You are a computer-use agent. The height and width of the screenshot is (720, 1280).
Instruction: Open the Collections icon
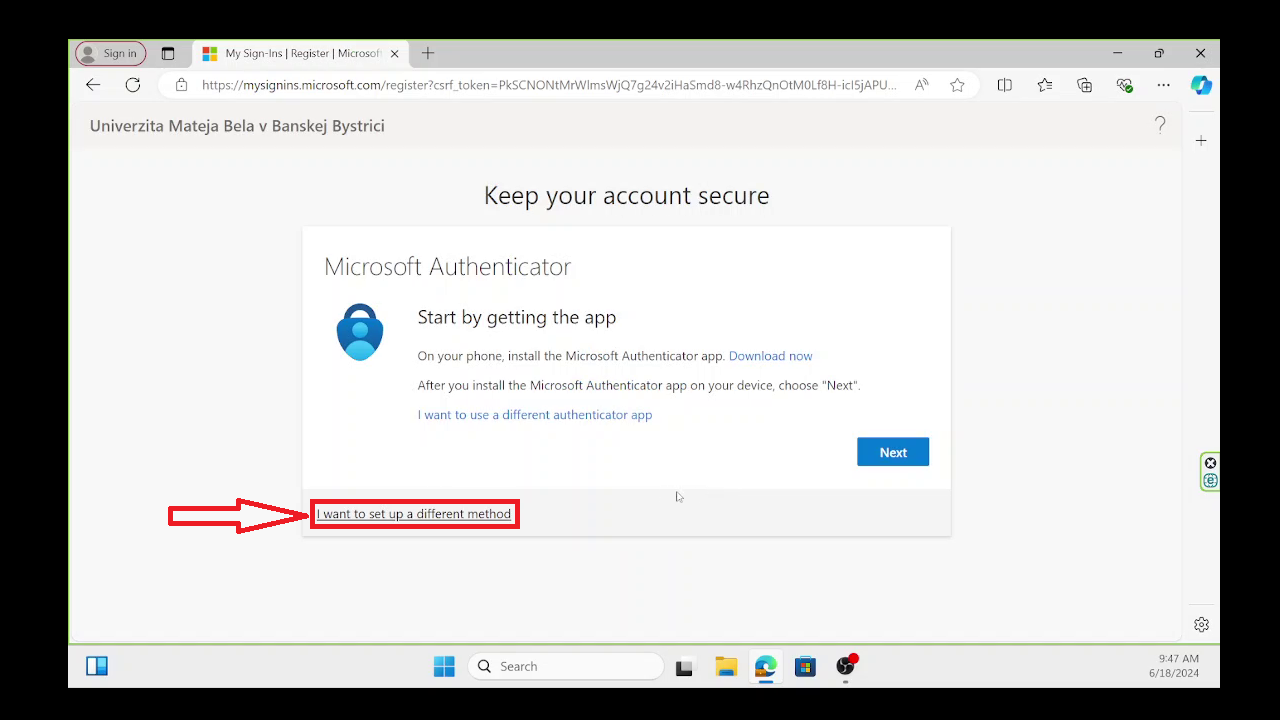coord(1084,85)
